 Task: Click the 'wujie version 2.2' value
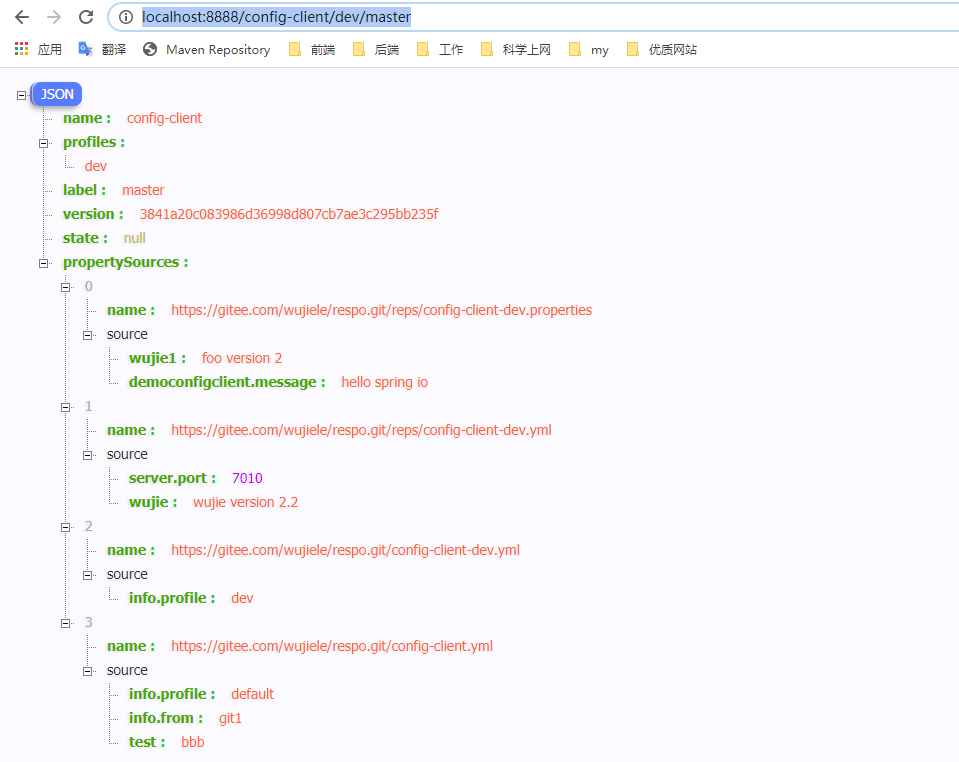tap(246, 502)
